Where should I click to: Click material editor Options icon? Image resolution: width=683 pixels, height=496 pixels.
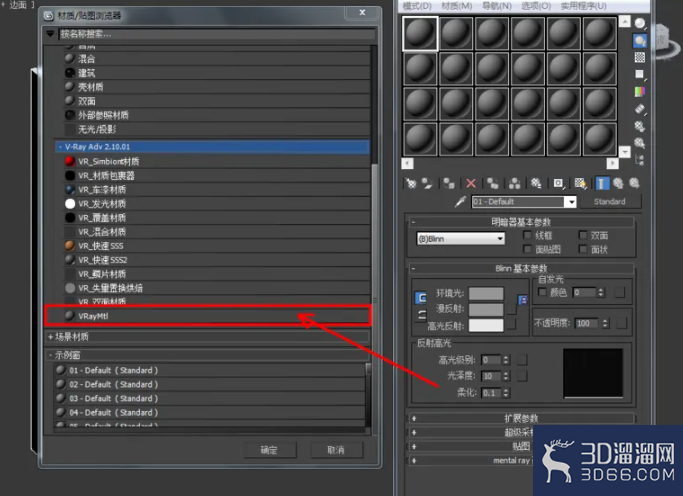pyautogui.click(x=639, y=126)
